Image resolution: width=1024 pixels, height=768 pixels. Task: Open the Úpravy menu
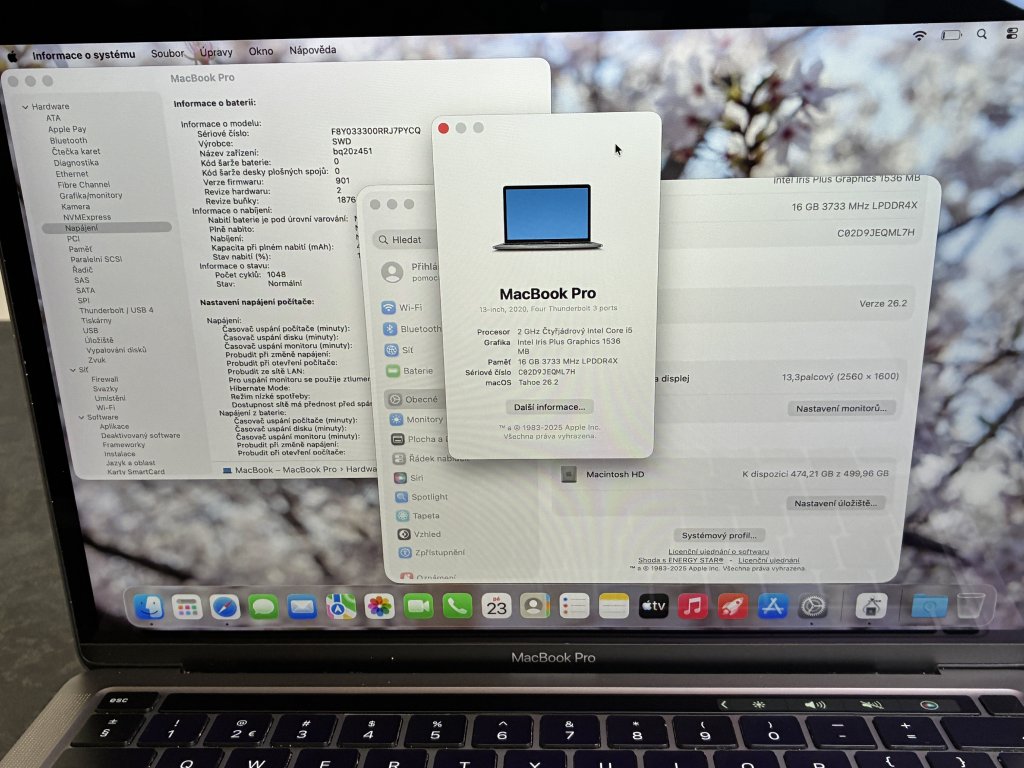216,52
